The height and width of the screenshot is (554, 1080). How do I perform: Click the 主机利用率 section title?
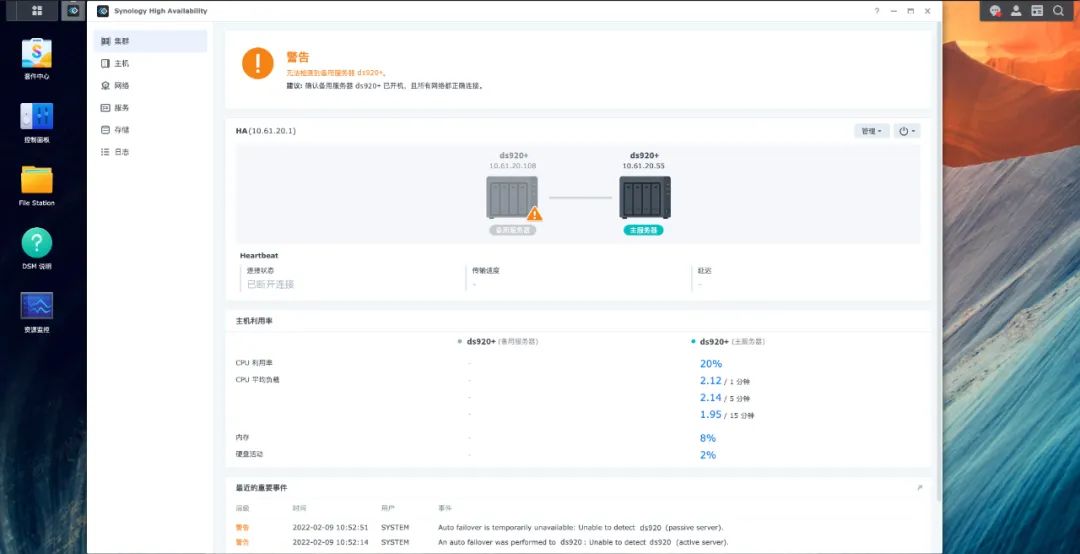254,321
